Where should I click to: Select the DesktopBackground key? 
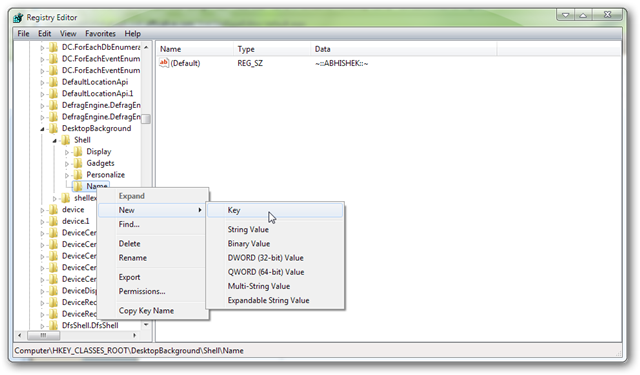pos(96,129)
